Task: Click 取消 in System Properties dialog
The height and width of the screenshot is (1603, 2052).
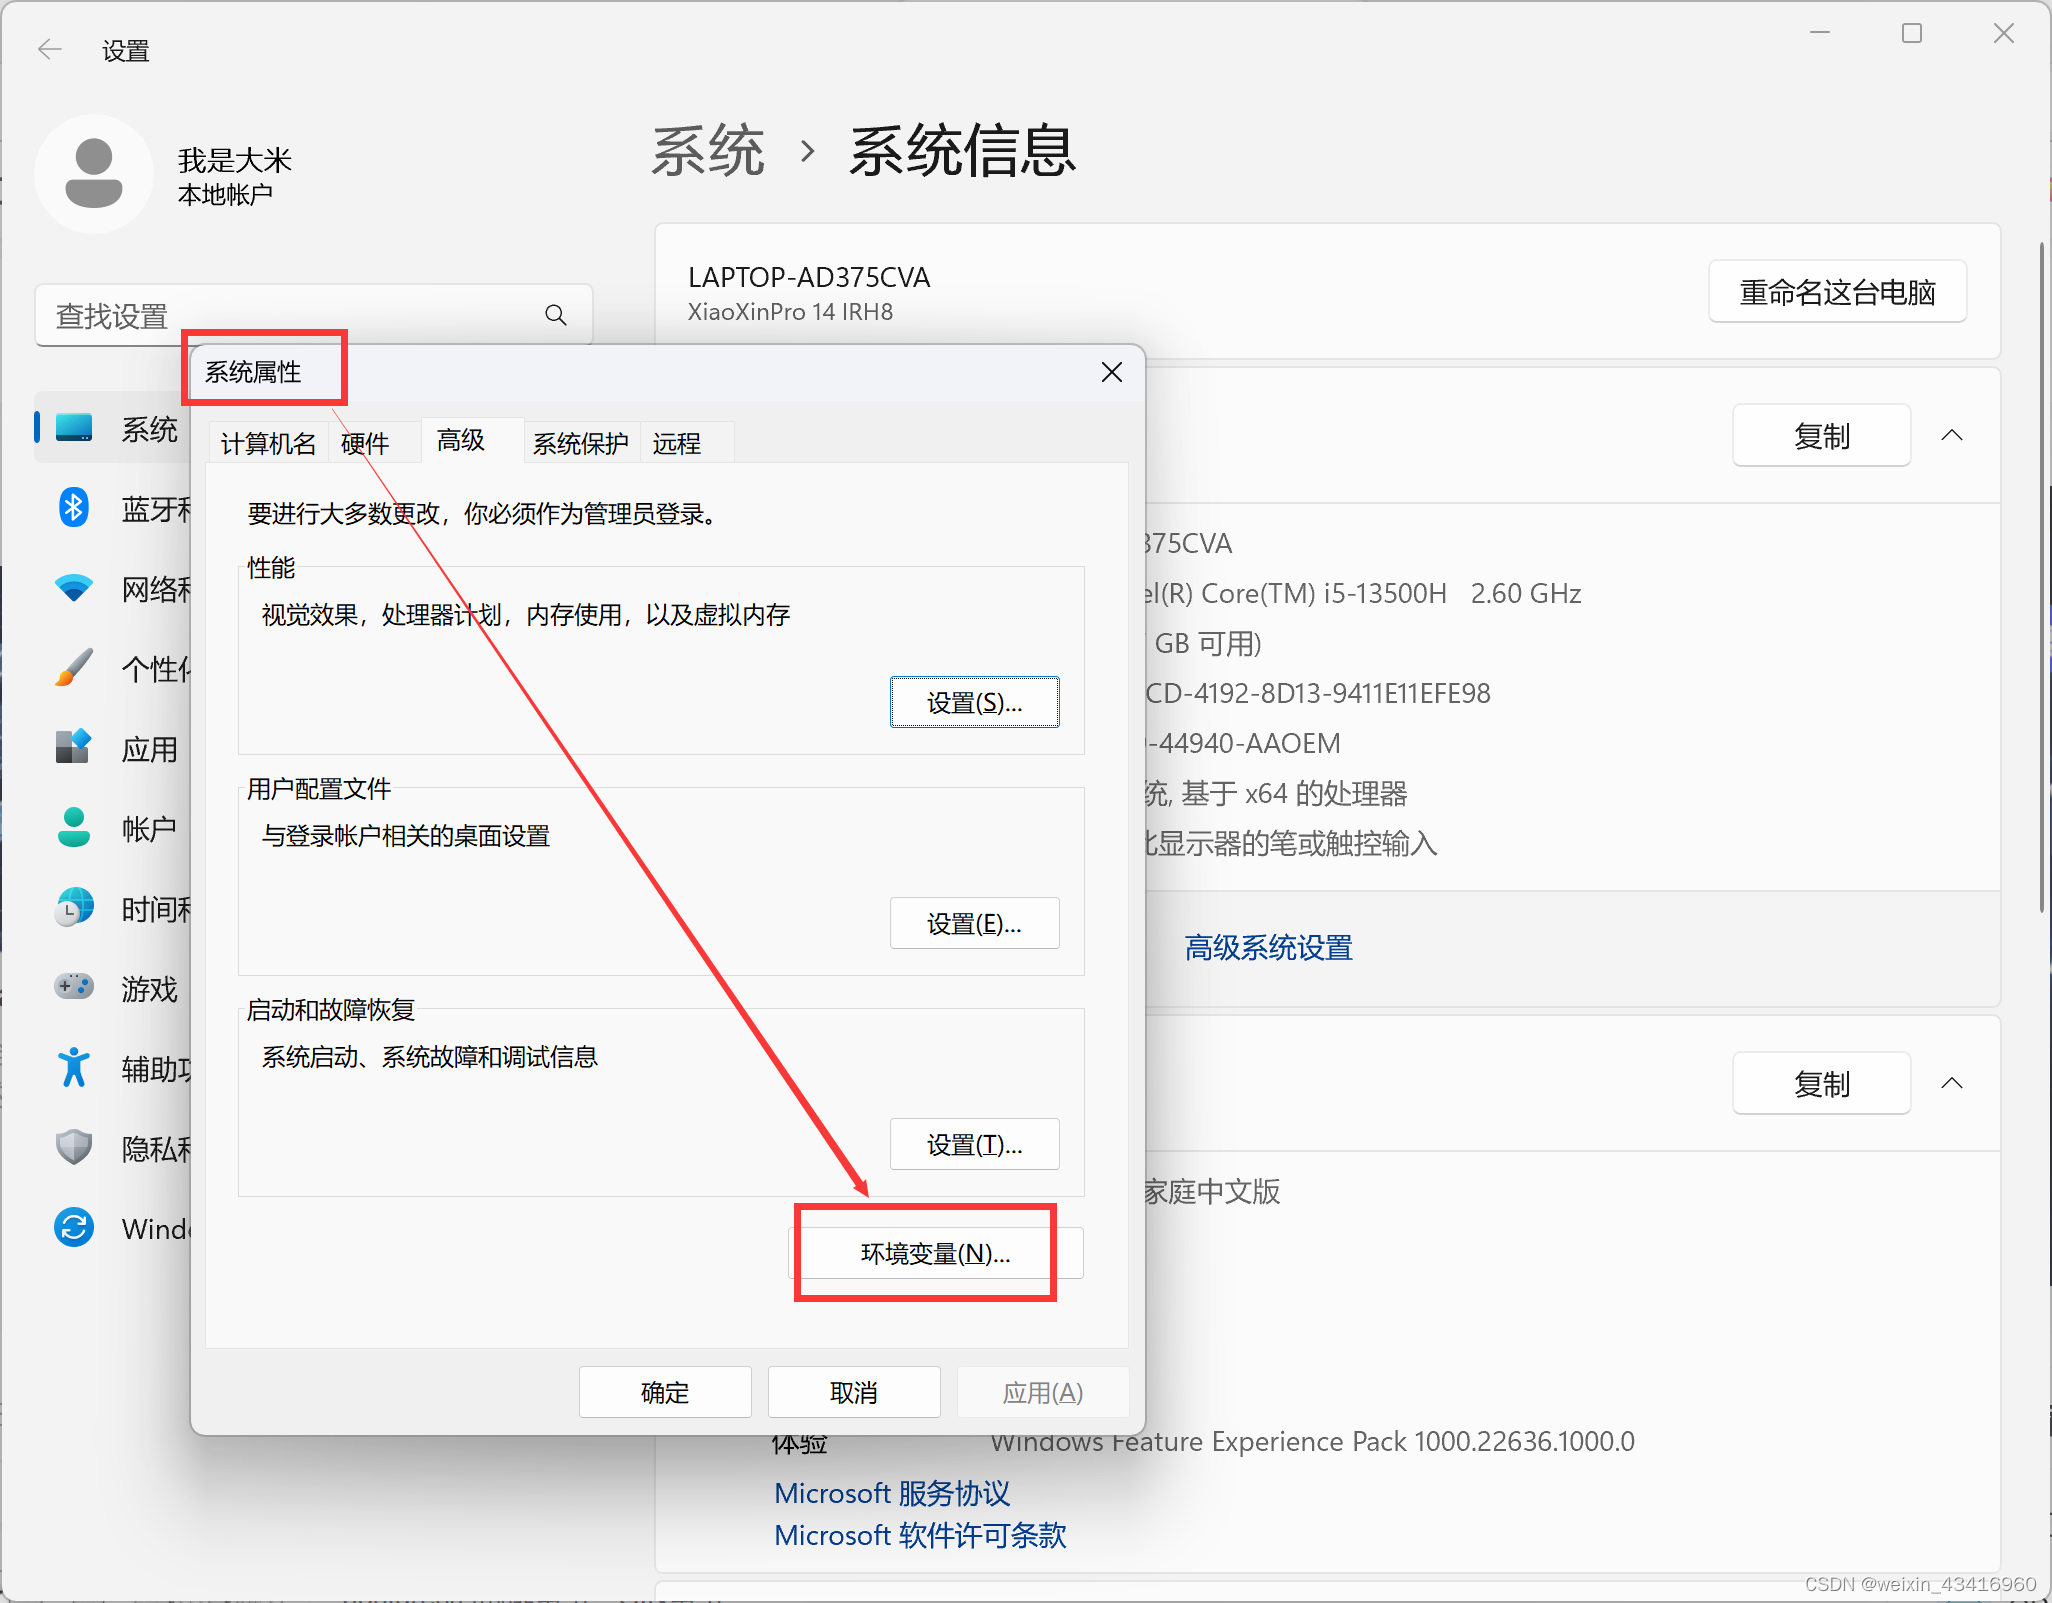Action: click(x=854, y=1392)
